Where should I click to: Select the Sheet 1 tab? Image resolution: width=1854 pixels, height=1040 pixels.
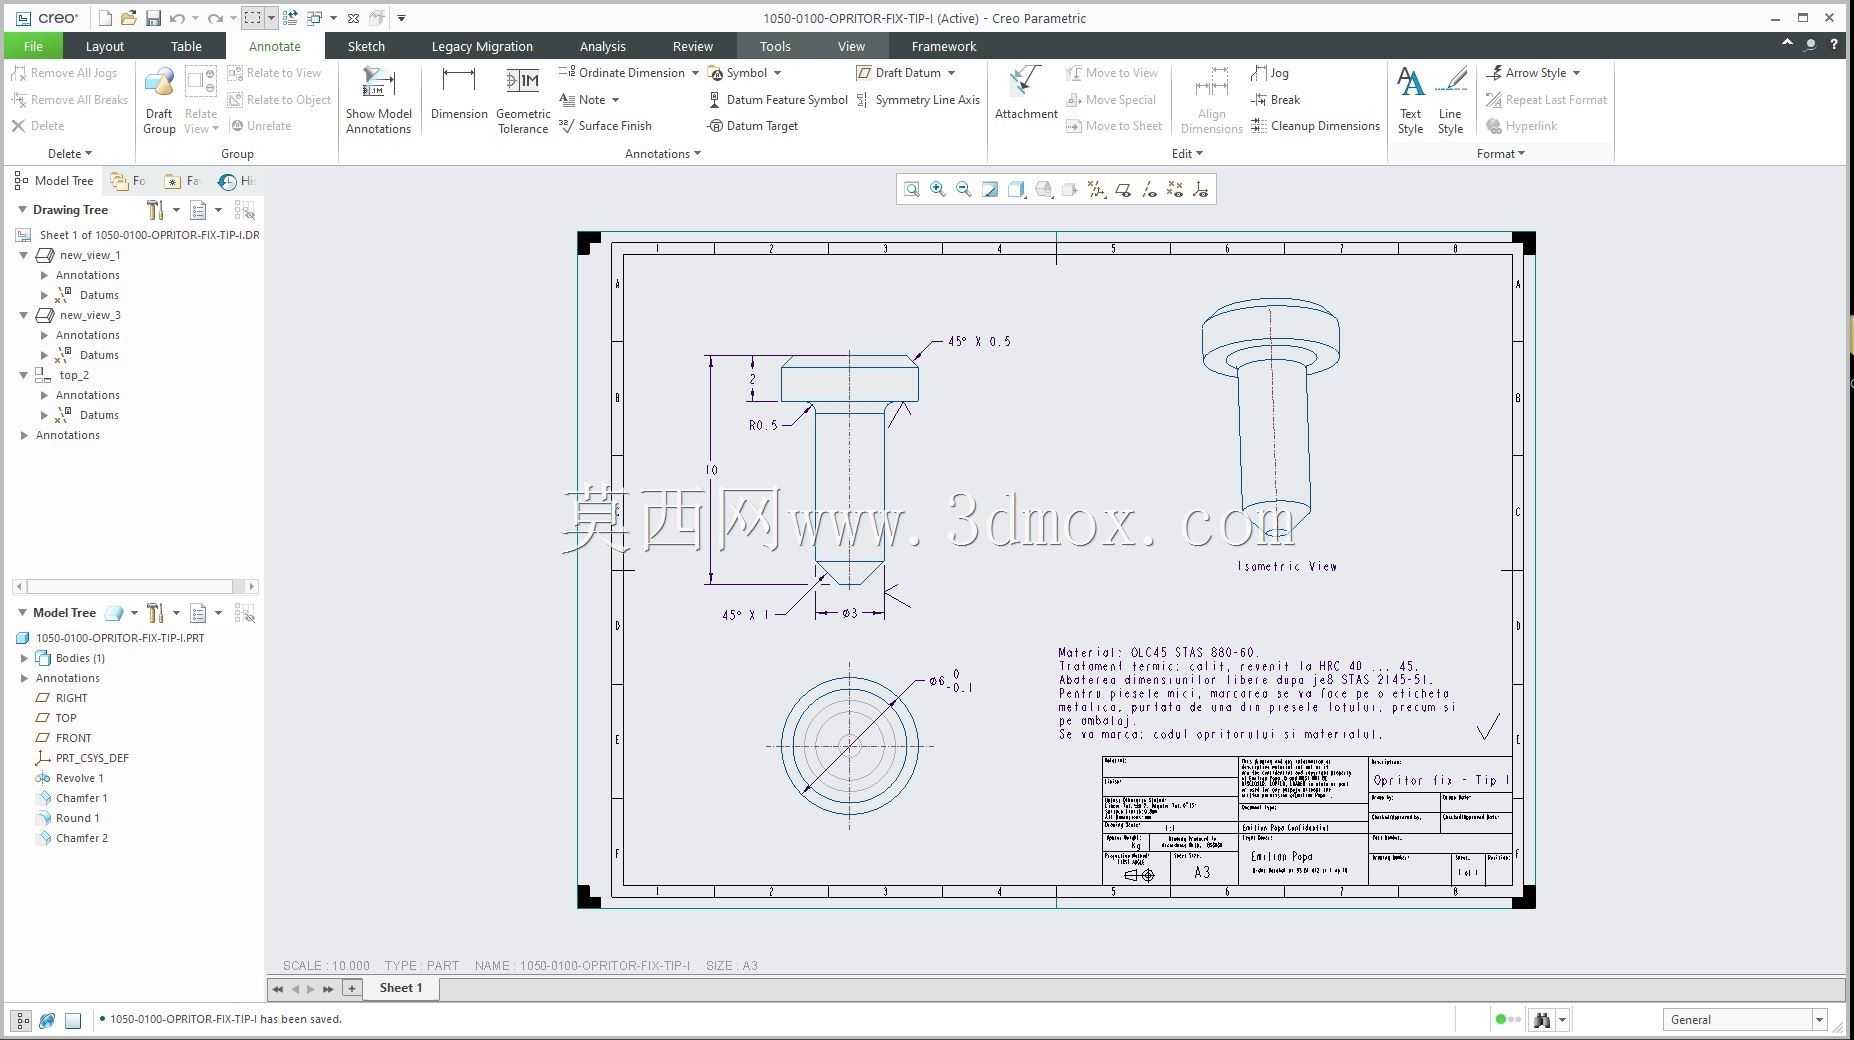click(400, 988)
